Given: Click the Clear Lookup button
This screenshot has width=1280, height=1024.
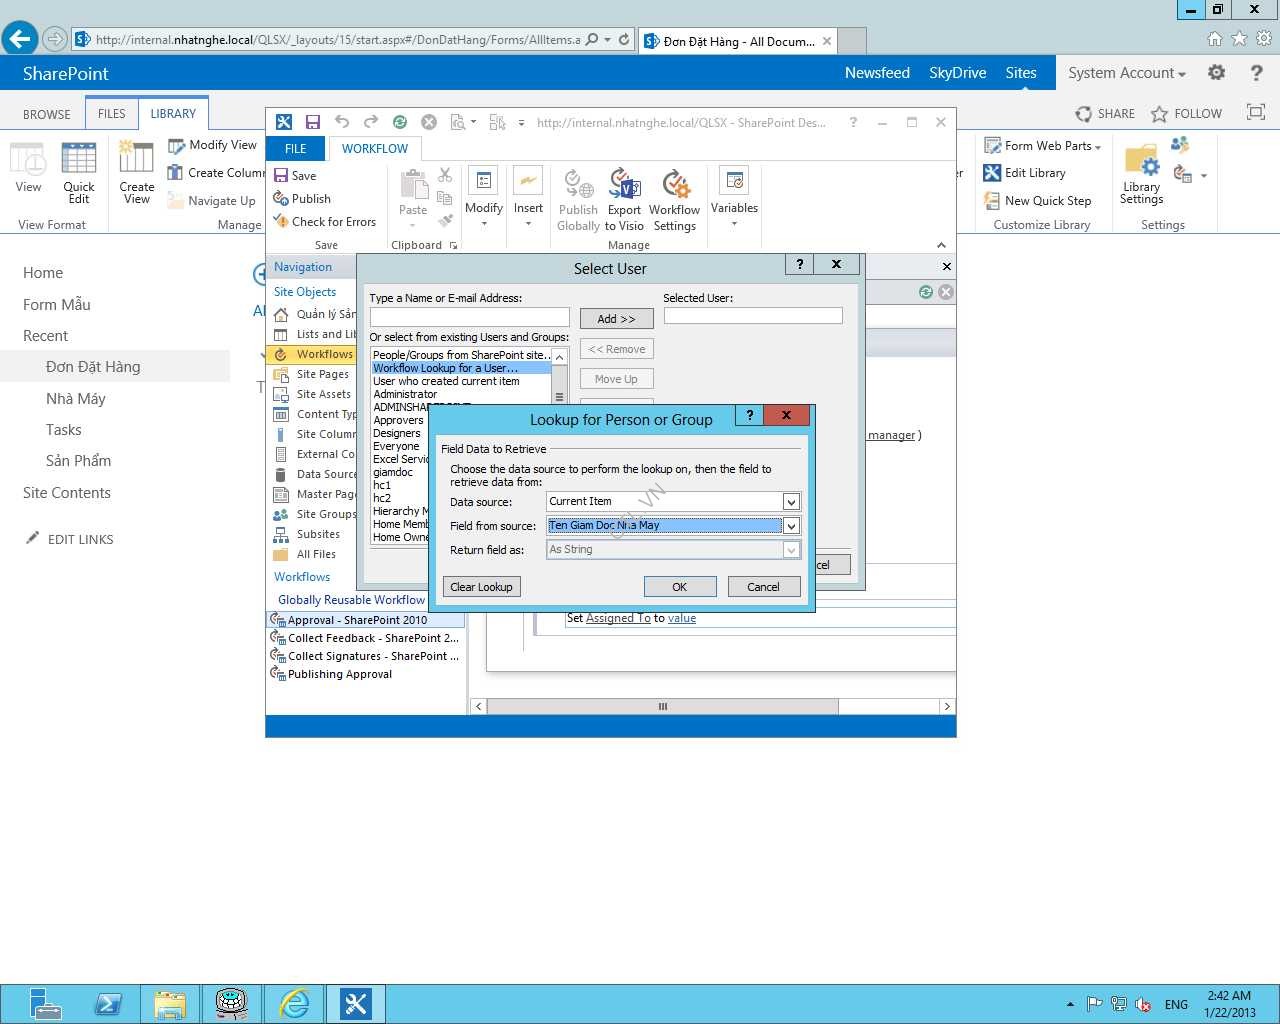Looking at the screenshot, I should pyautogui.click(x=481, y=587).
